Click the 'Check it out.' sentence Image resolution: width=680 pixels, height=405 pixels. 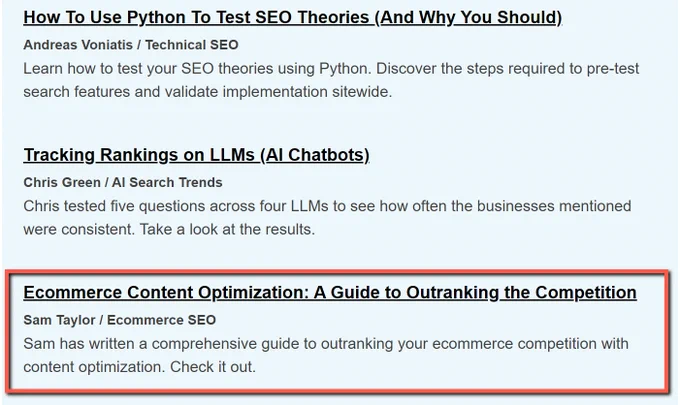(213, 367)
